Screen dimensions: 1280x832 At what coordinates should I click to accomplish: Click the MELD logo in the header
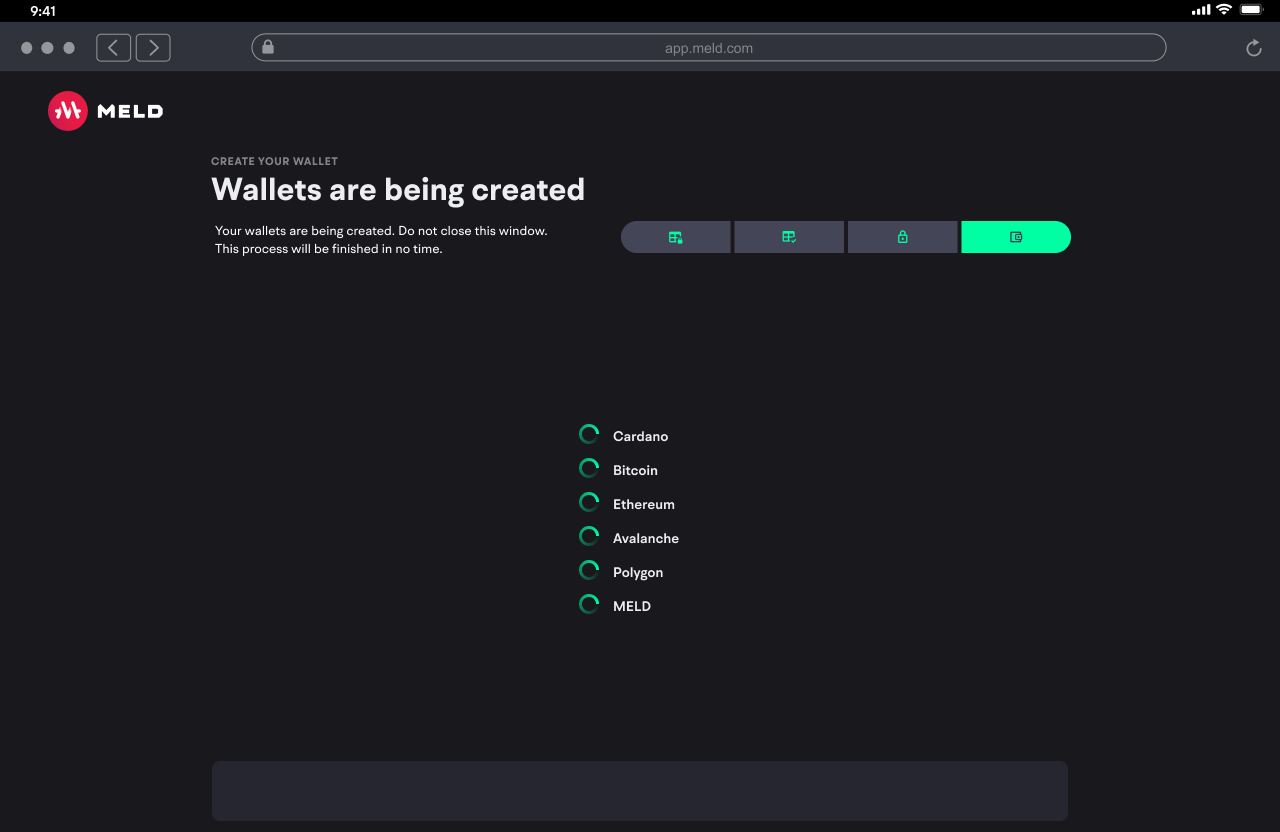point(106,111)
